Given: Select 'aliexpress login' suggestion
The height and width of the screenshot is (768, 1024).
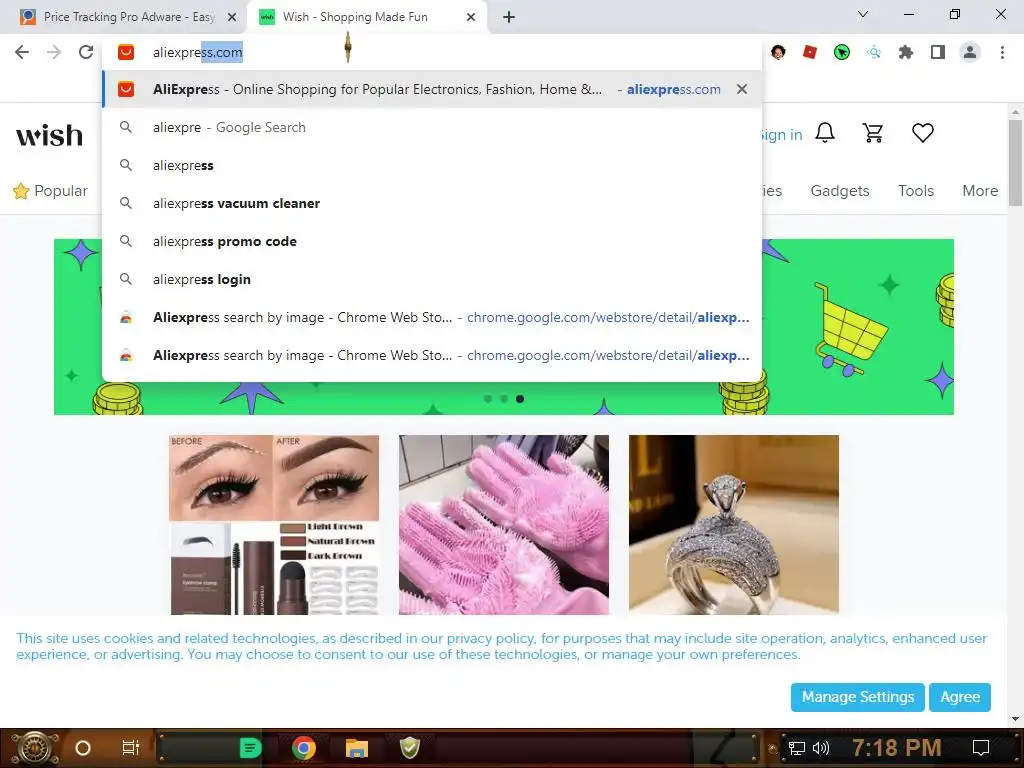Looking at the screenshot, I should 431,279.
